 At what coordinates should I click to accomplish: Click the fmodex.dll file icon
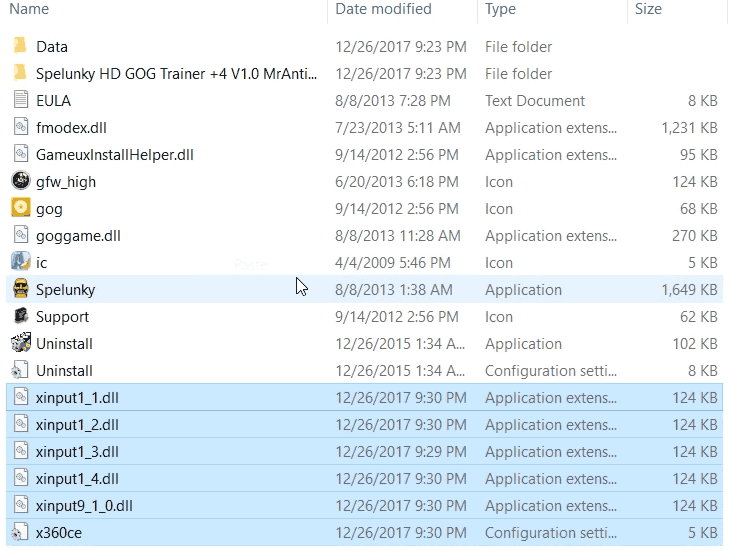21,127
